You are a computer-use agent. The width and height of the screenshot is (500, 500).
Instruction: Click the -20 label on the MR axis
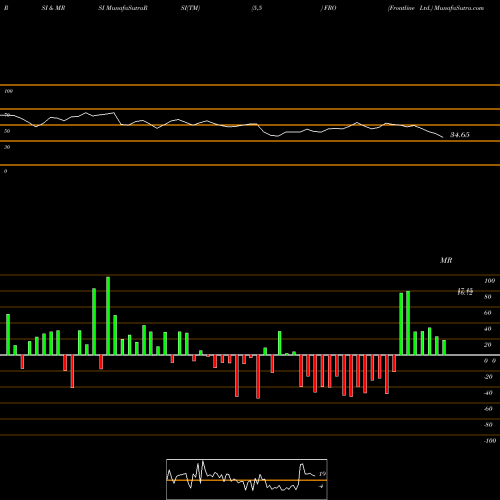pos(488,377)
